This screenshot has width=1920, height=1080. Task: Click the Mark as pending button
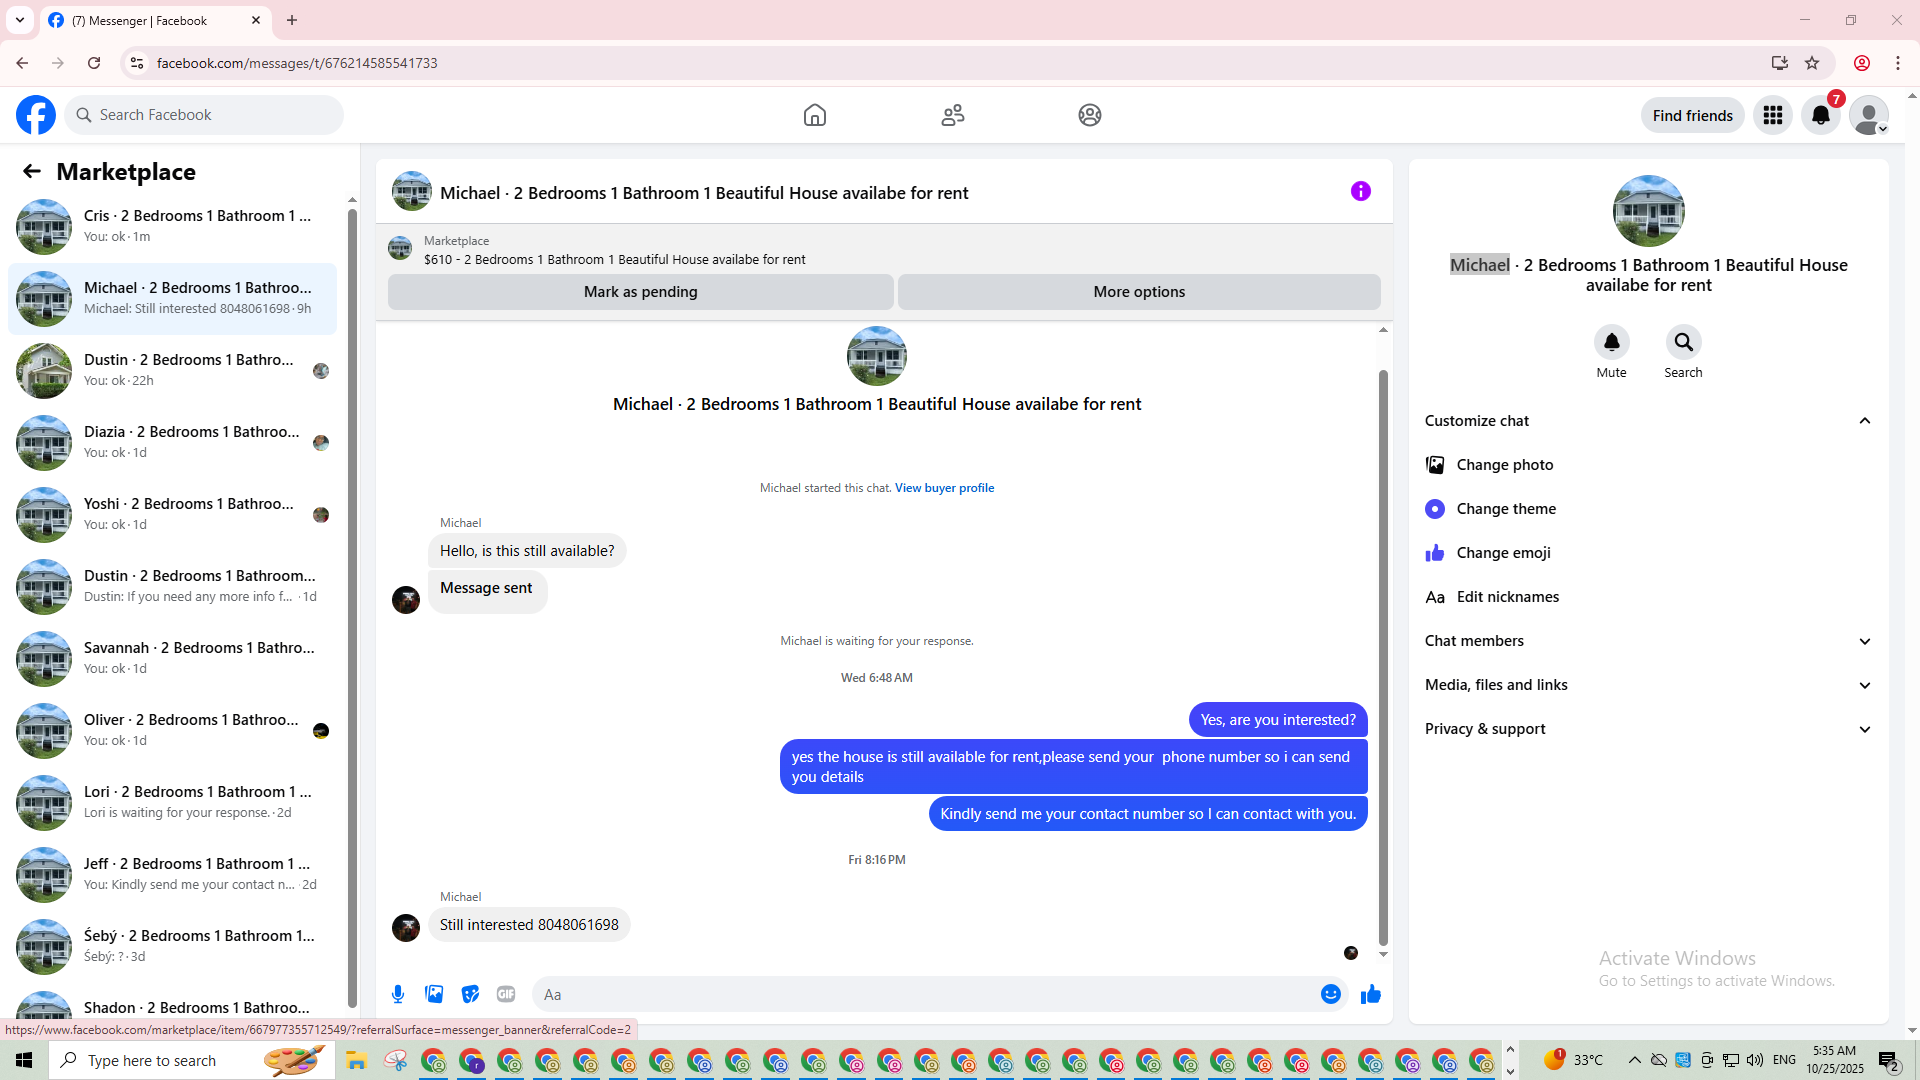[640, 292]
